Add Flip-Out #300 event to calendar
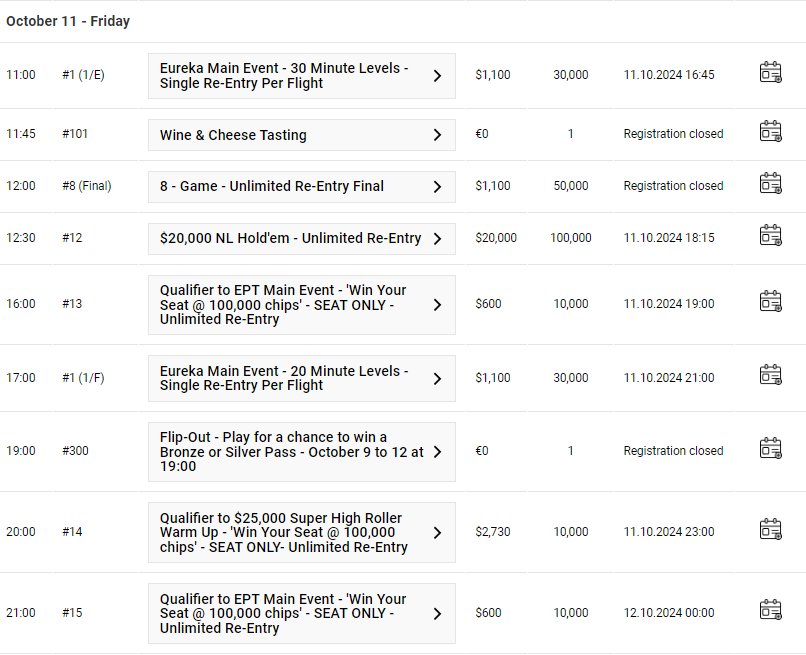The width and height of the screenshot is (806, 655). [771, 449]
